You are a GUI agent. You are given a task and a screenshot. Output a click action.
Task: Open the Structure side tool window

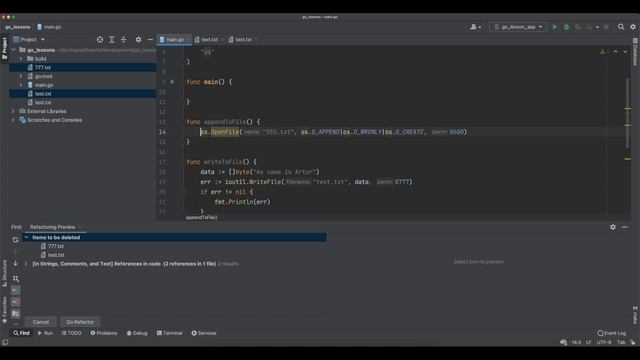coord(4,273)
